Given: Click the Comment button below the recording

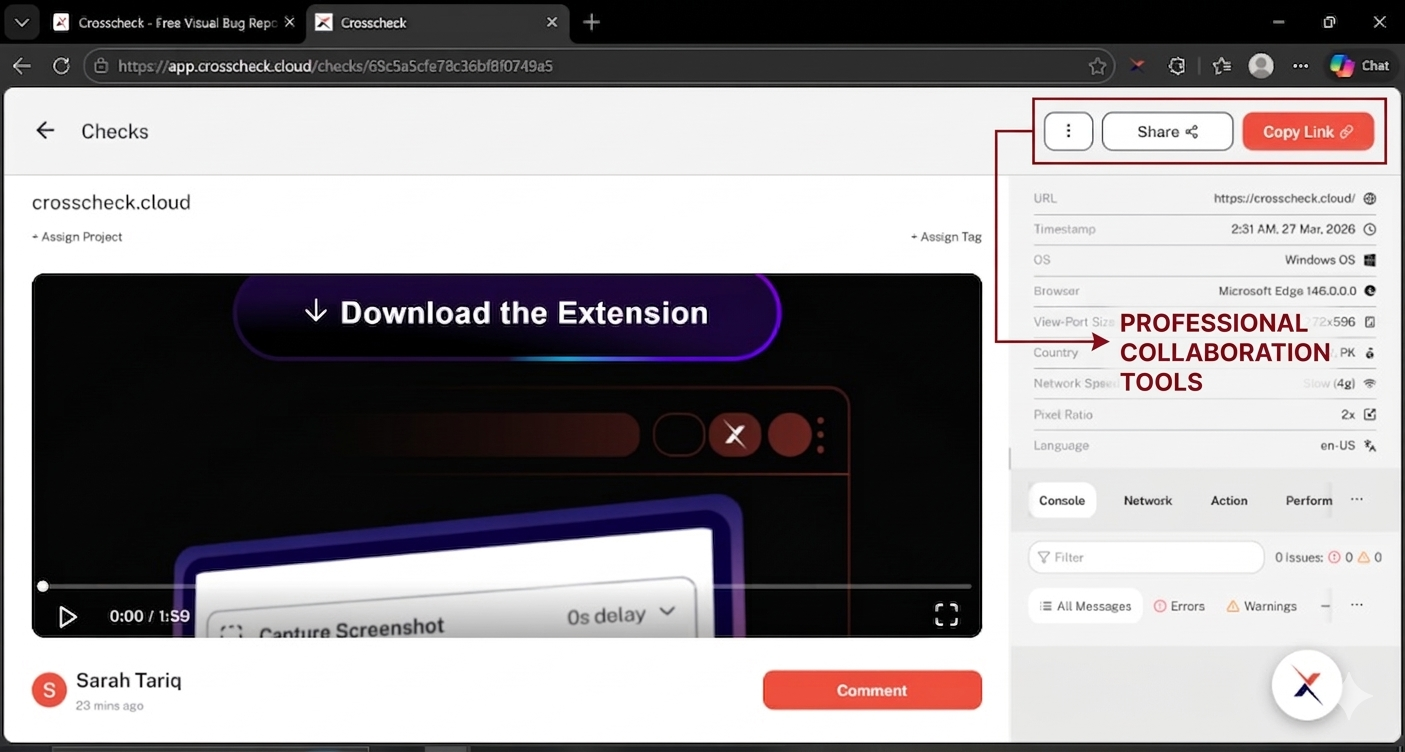Looking at the screenshot, I should click(x=871, y=689).
